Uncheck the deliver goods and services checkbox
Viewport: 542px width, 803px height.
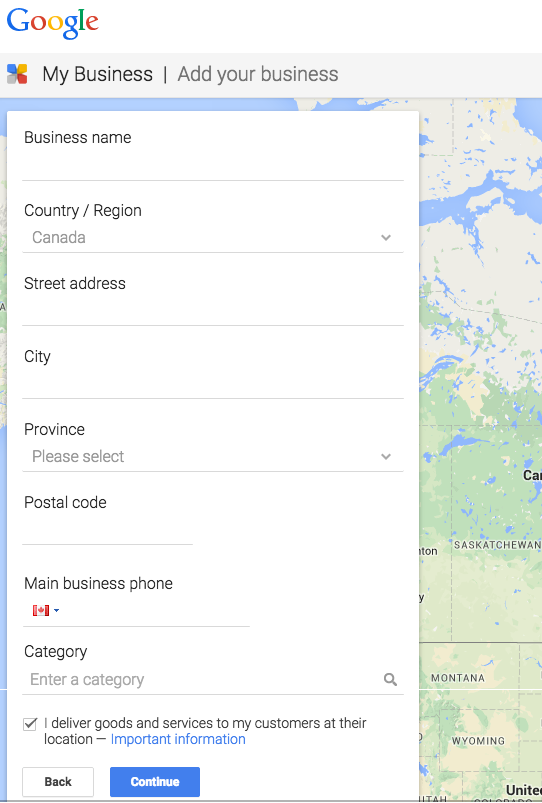30,724
